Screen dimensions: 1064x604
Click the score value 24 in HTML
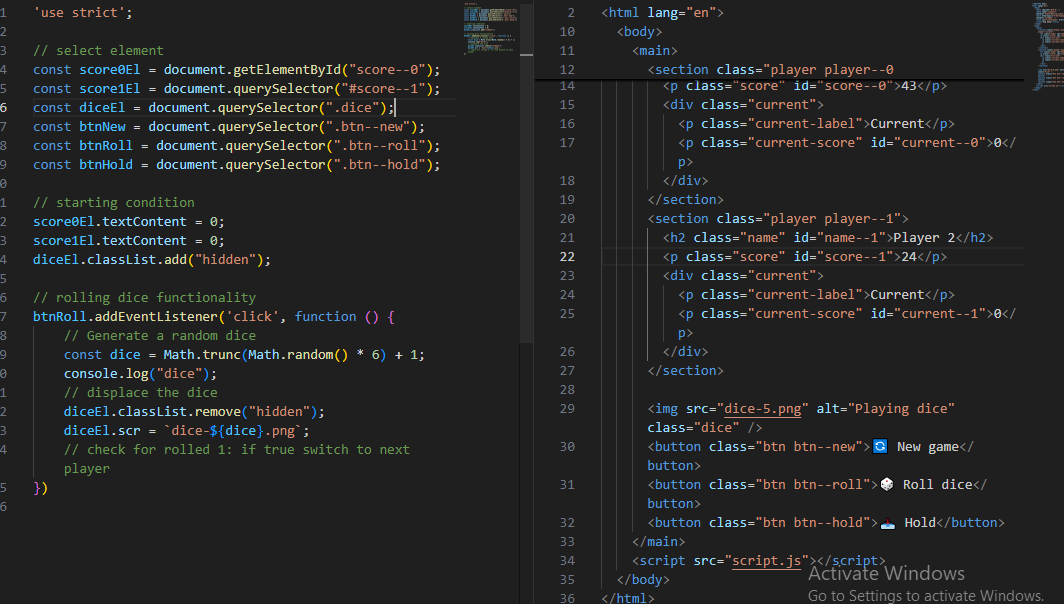coord(909,257)
